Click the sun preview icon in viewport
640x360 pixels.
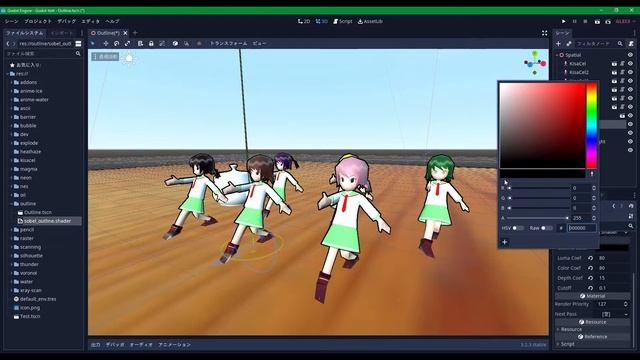pyautogui.click(x=129, y=58)
